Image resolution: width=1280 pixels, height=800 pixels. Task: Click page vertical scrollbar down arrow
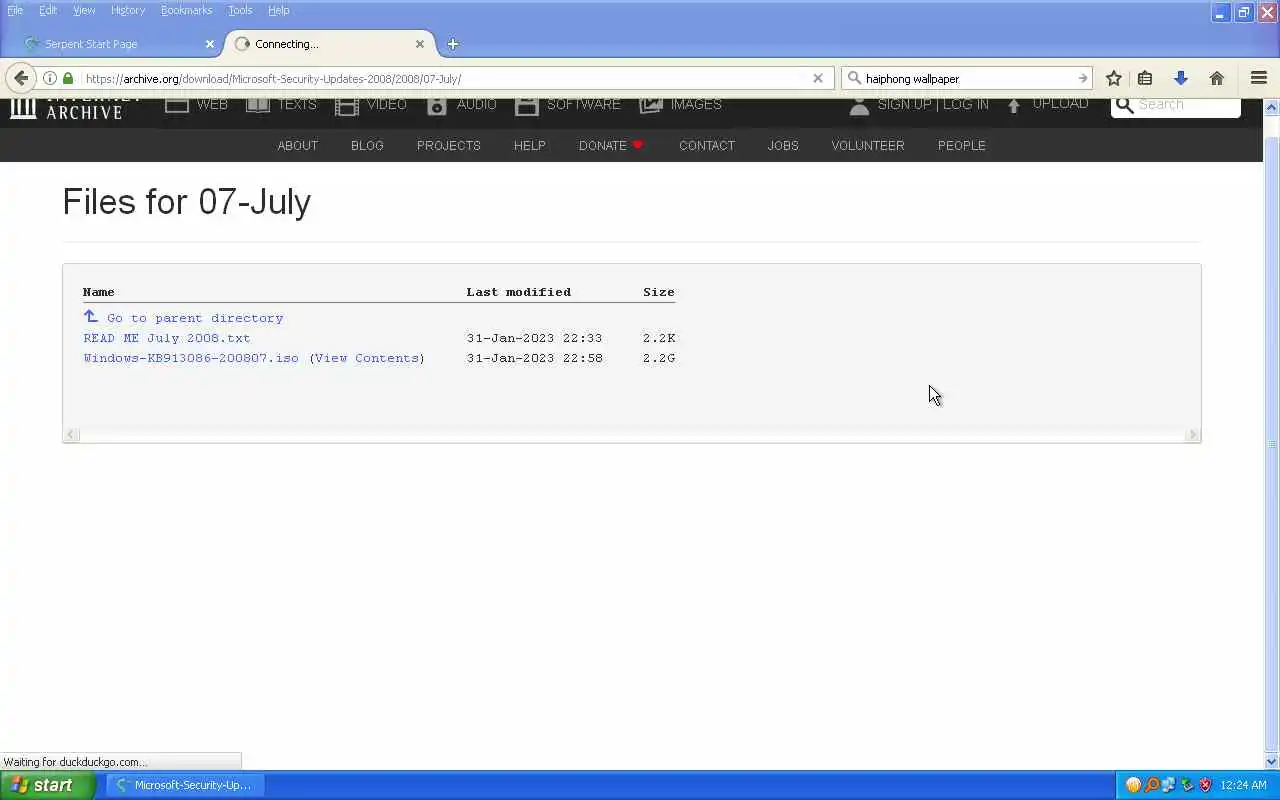tap(1272, 761)
